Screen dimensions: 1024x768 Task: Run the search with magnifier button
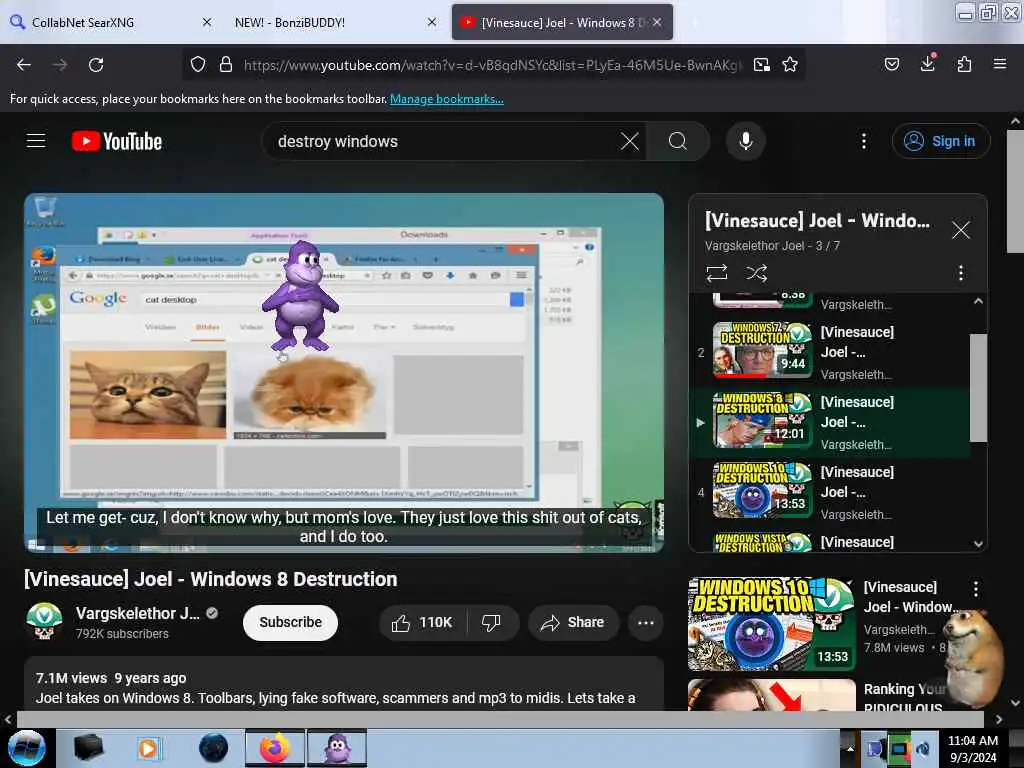point(678,141)
